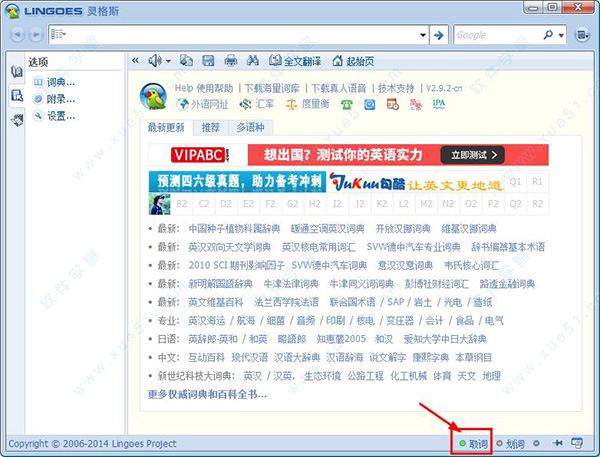Click the blue go arrow beside the search box
This screenshot has height=457, width=600.
[439, 35]
